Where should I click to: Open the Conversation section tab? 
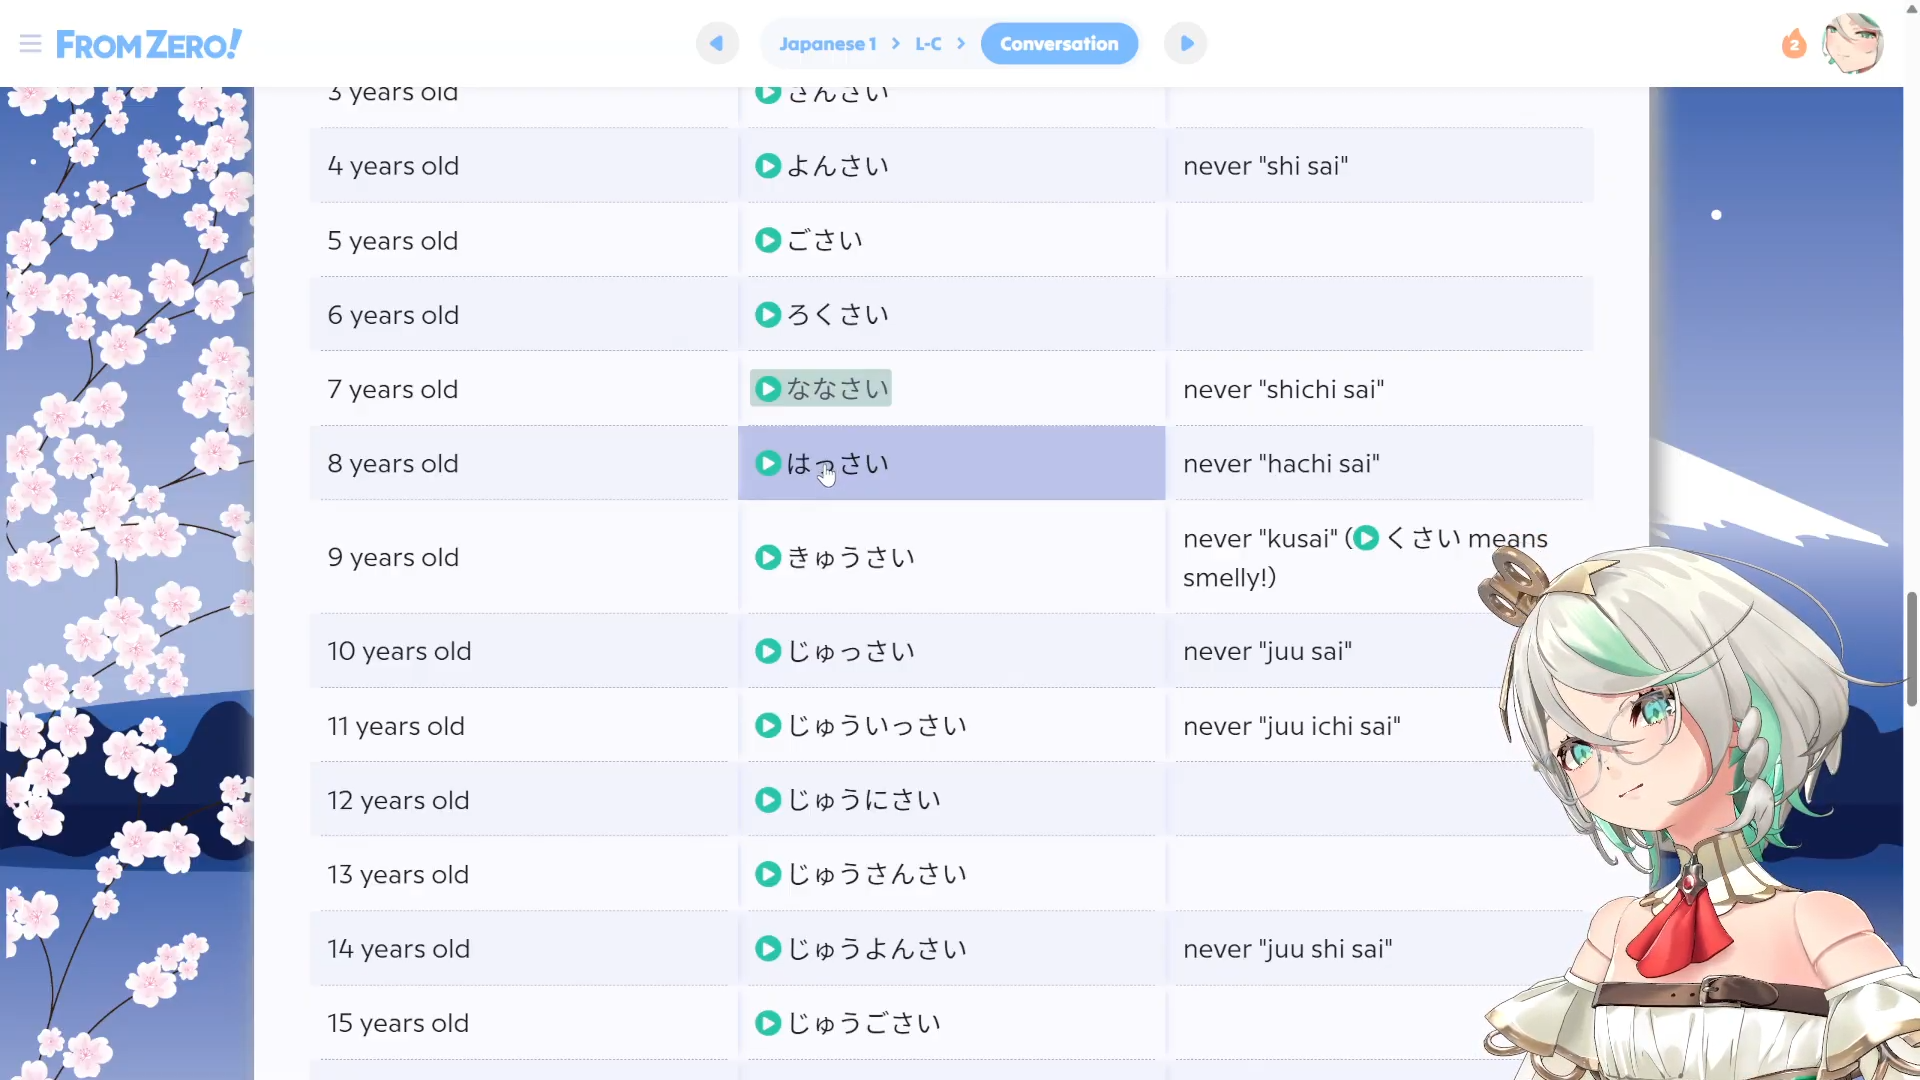[1059, 44]
